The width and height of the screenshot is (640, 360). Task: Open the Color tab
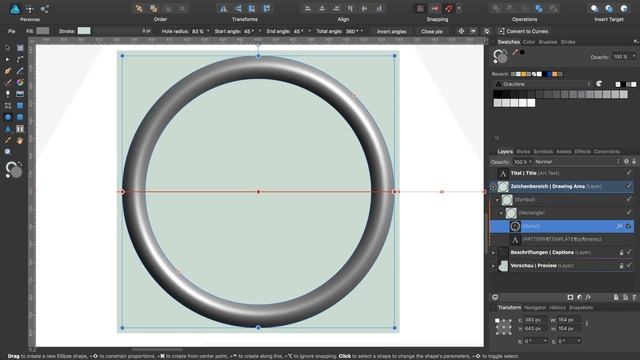tap(529, 42)
